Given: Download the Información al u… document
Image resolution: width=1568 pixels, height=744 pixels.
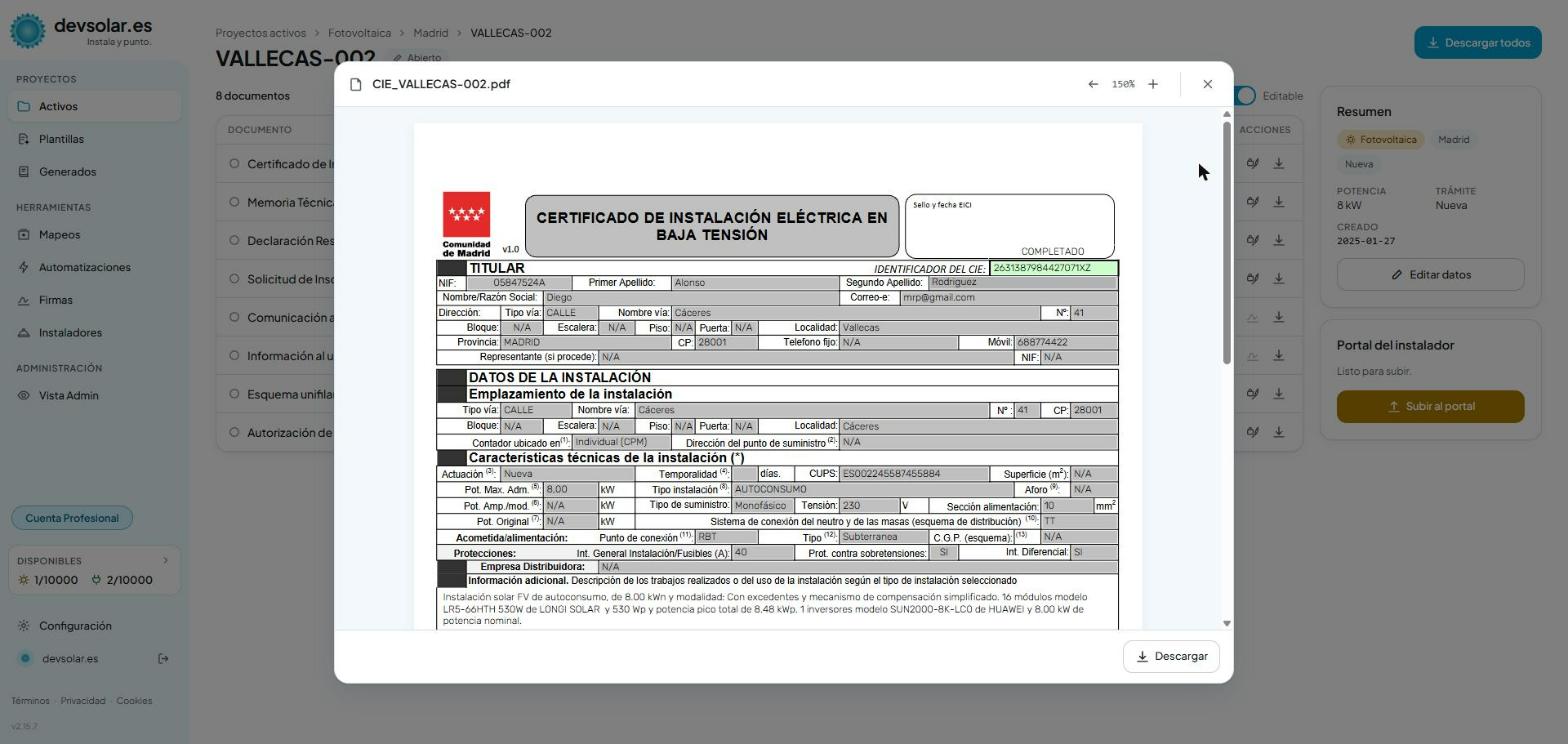Looking at the screenshot, I should (x=1279, y=355).
